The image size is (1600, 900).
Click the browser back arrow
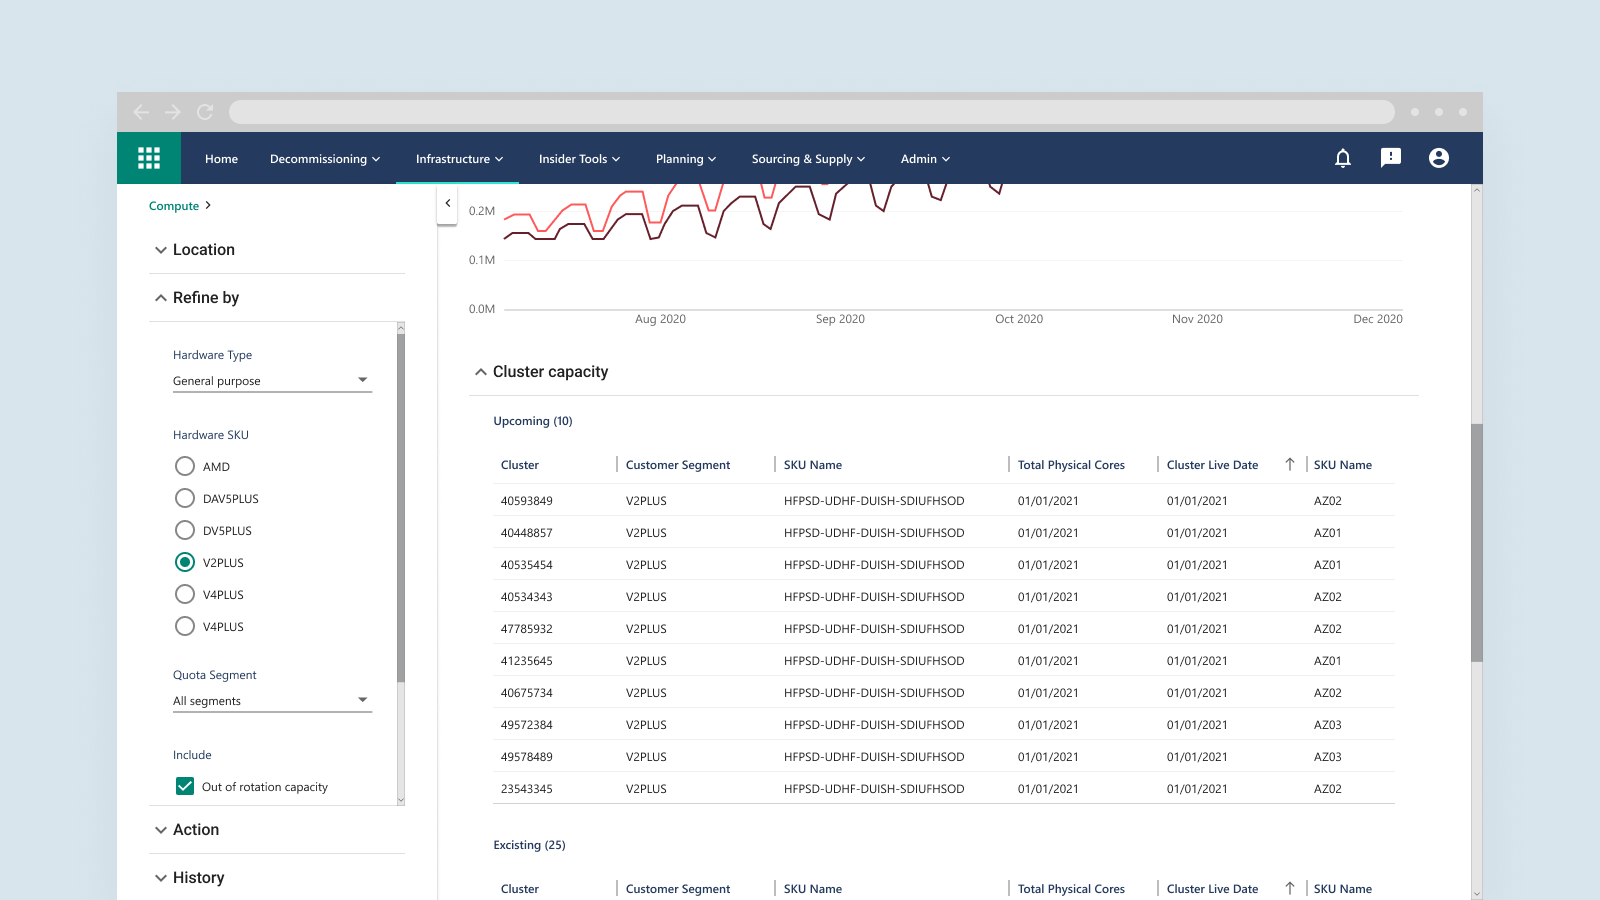(141, 112)
